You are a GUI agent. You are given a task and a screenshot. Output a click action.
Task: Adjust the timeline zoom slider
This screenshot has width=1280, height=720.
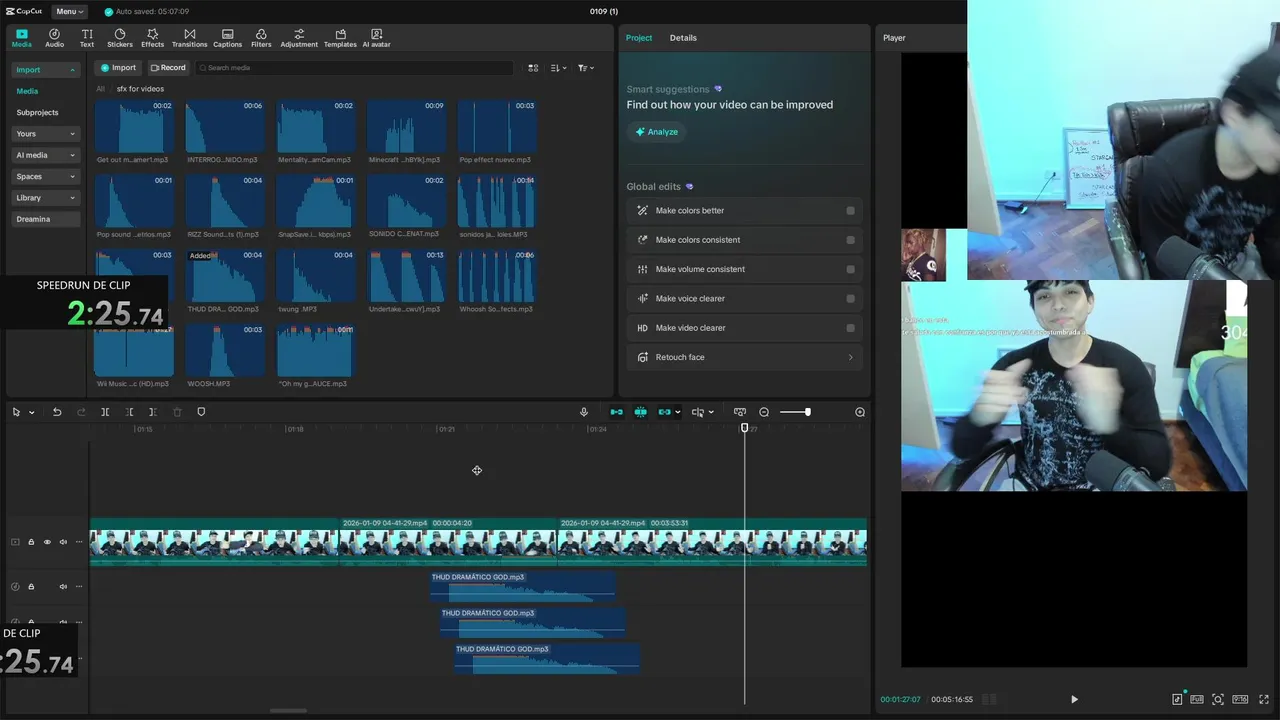(796, 412)
